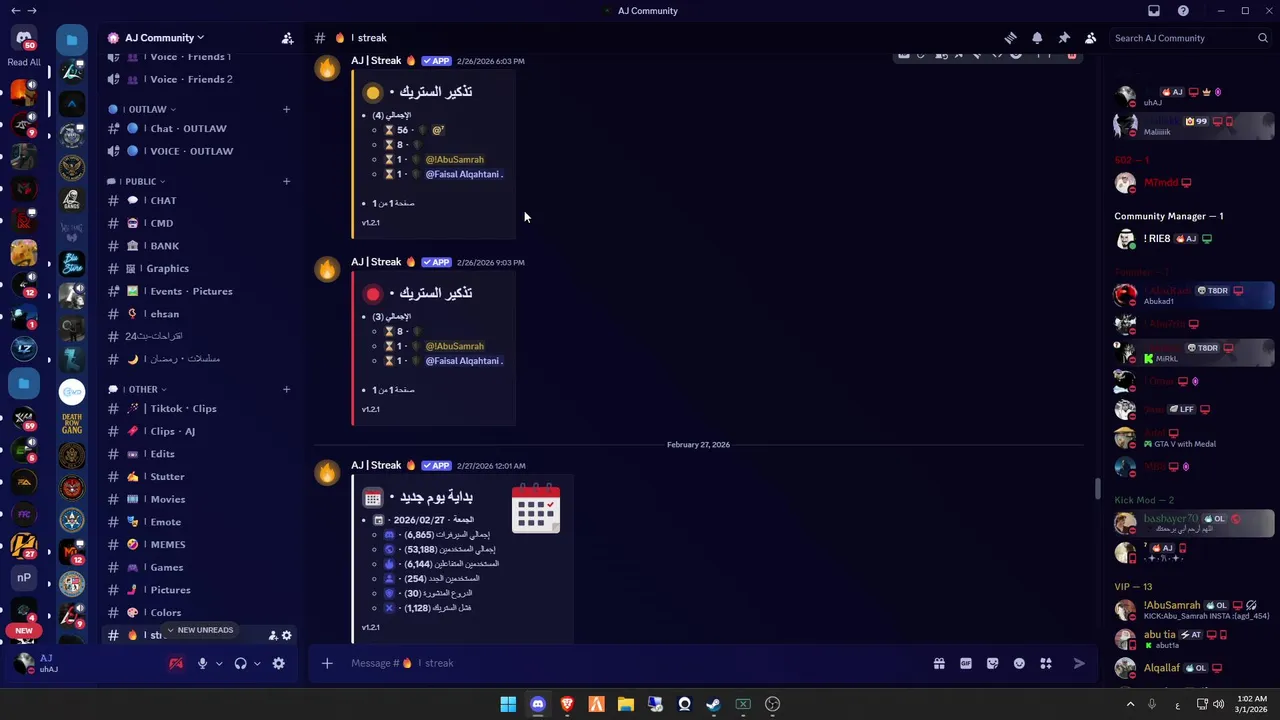Collapse the OUTLAW category

coord(147,109)
